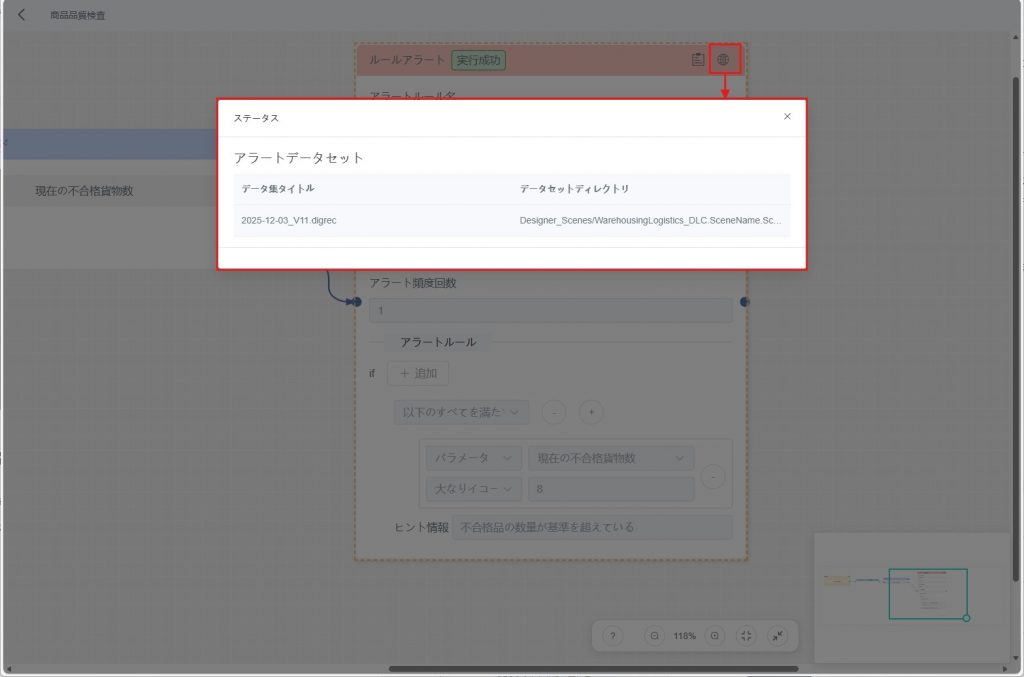
Task: Close the ステータス dialog
Action: coord(787,116)
